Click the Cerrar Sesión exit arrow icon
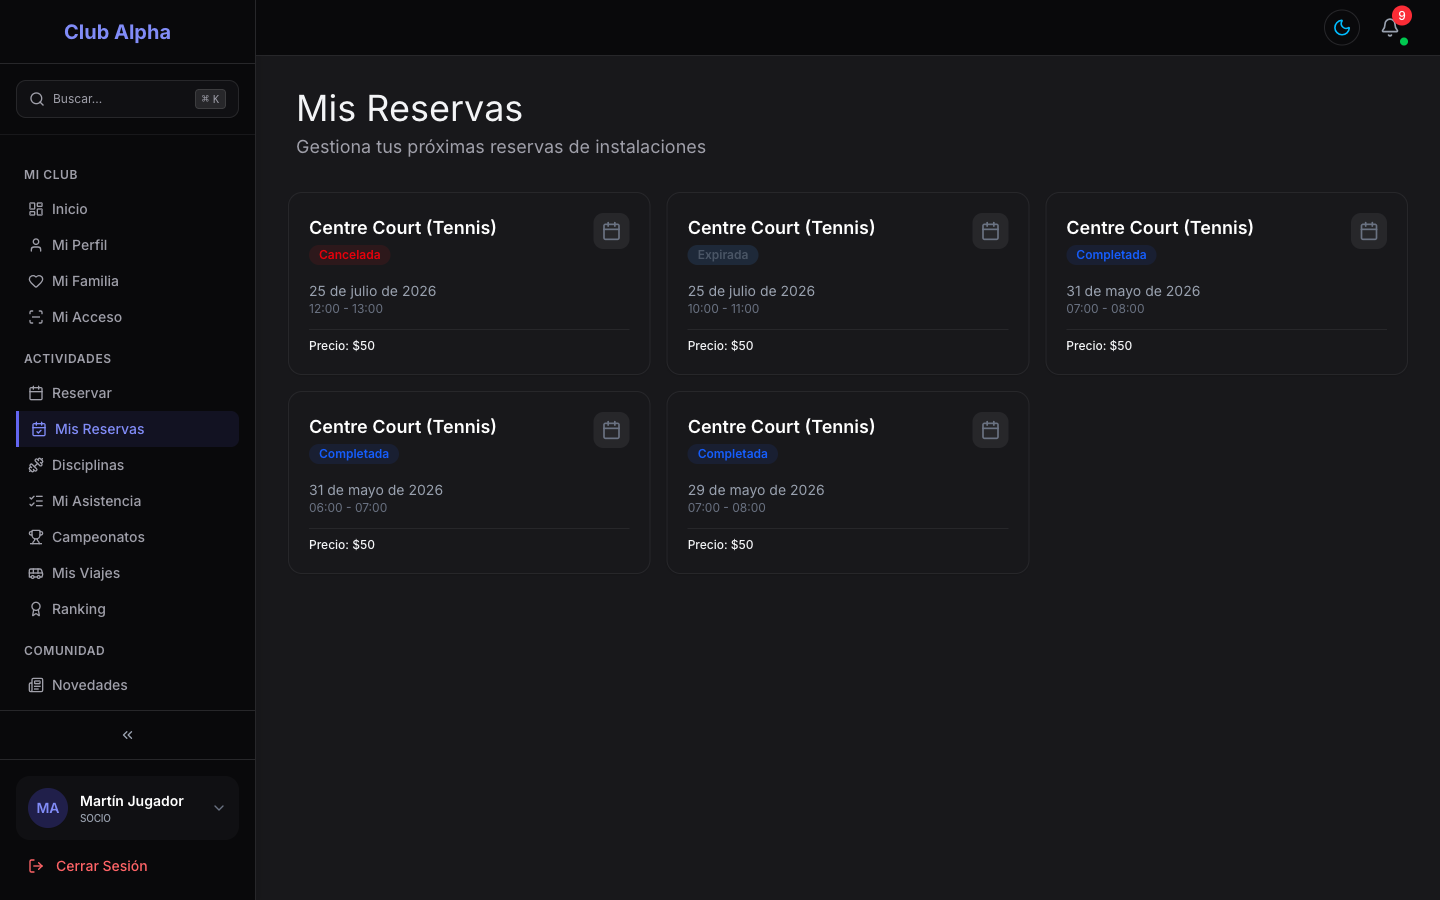 36,866
